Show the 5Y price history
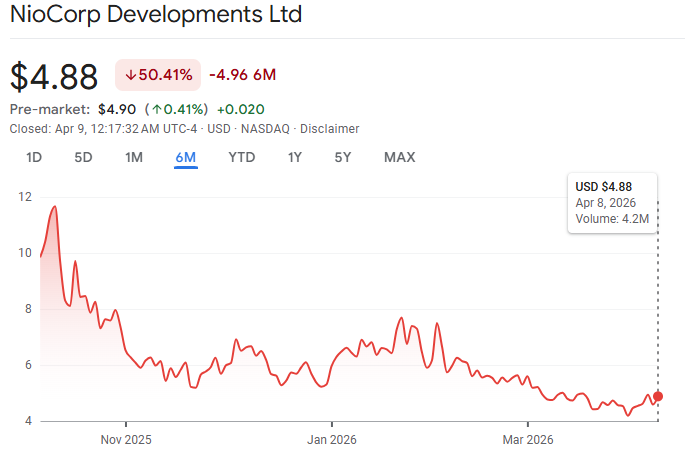The width and height of the screenshot is (685, 452). point(343,157)
